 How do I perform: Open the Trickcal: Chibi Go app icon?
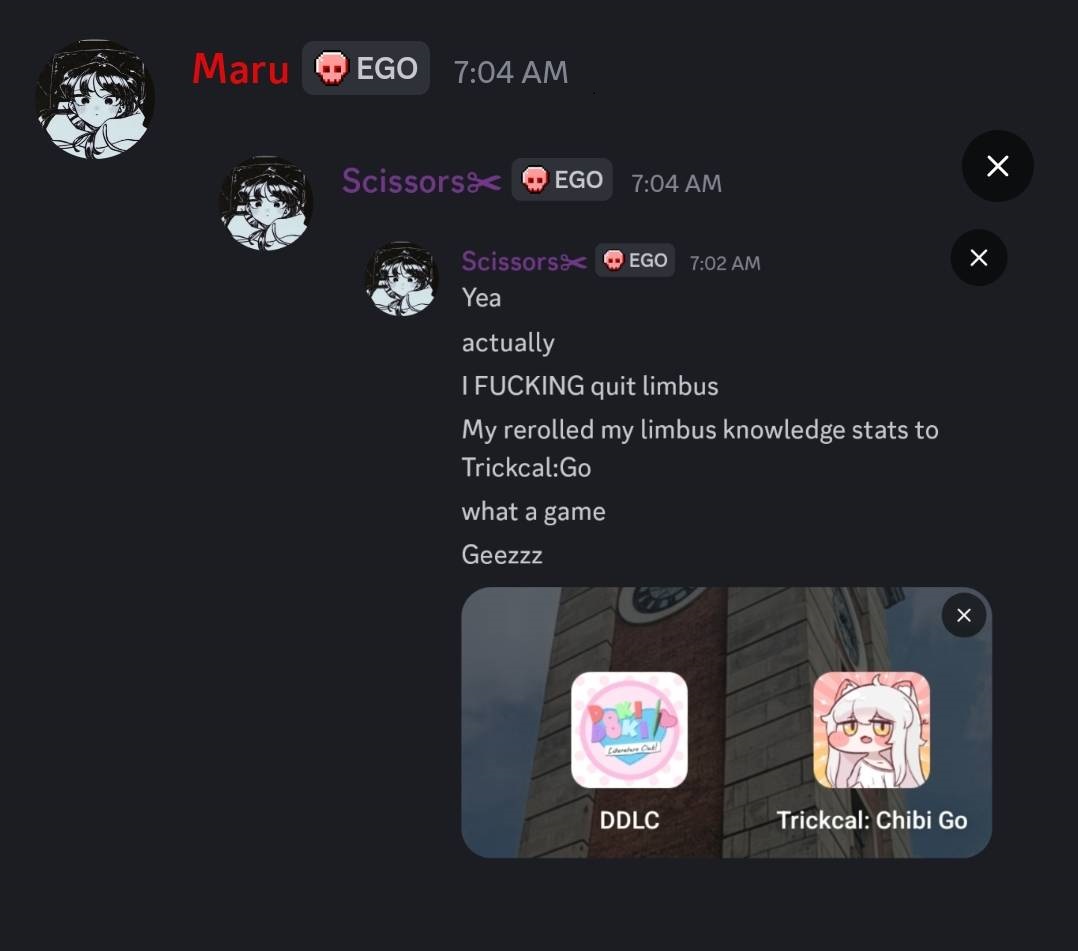(x=871, y=730)
